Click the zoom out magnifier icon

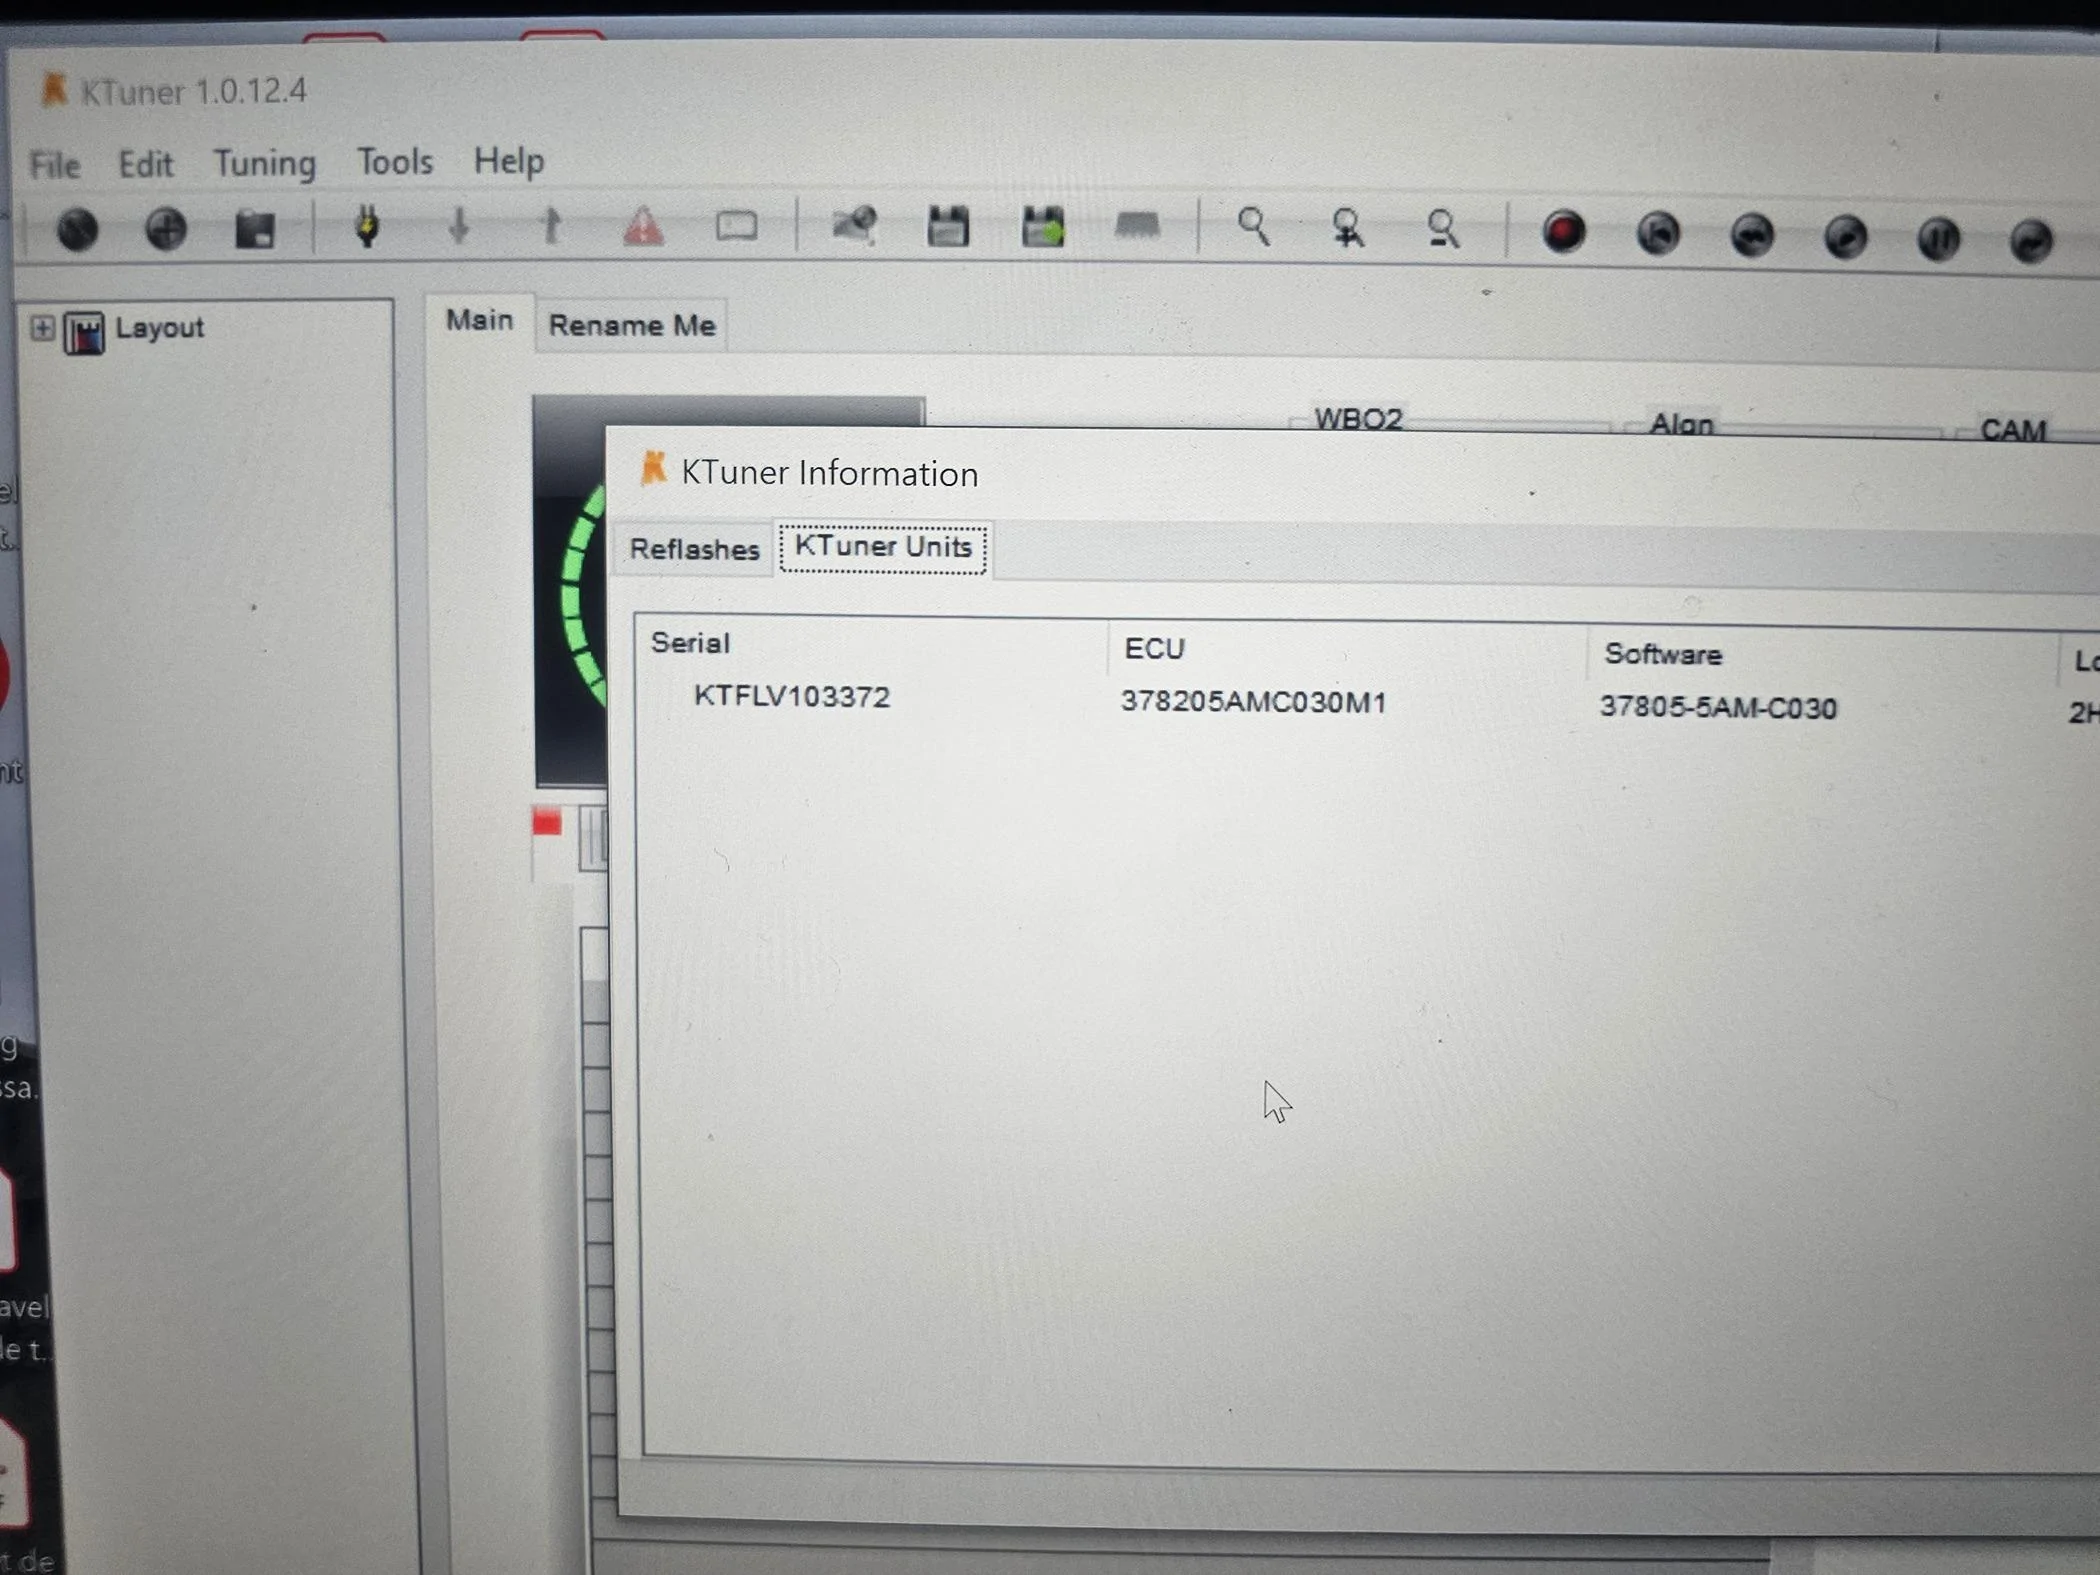[x=1442, y=229]
